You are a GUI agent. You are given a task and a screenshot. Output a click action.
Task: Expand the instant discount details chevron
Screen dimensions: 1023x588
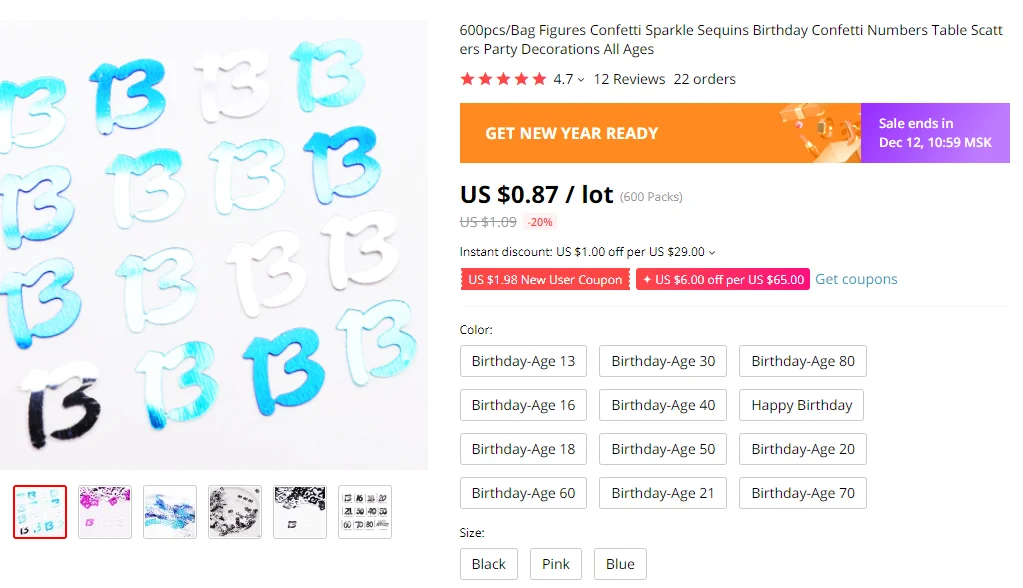(712, 253)
